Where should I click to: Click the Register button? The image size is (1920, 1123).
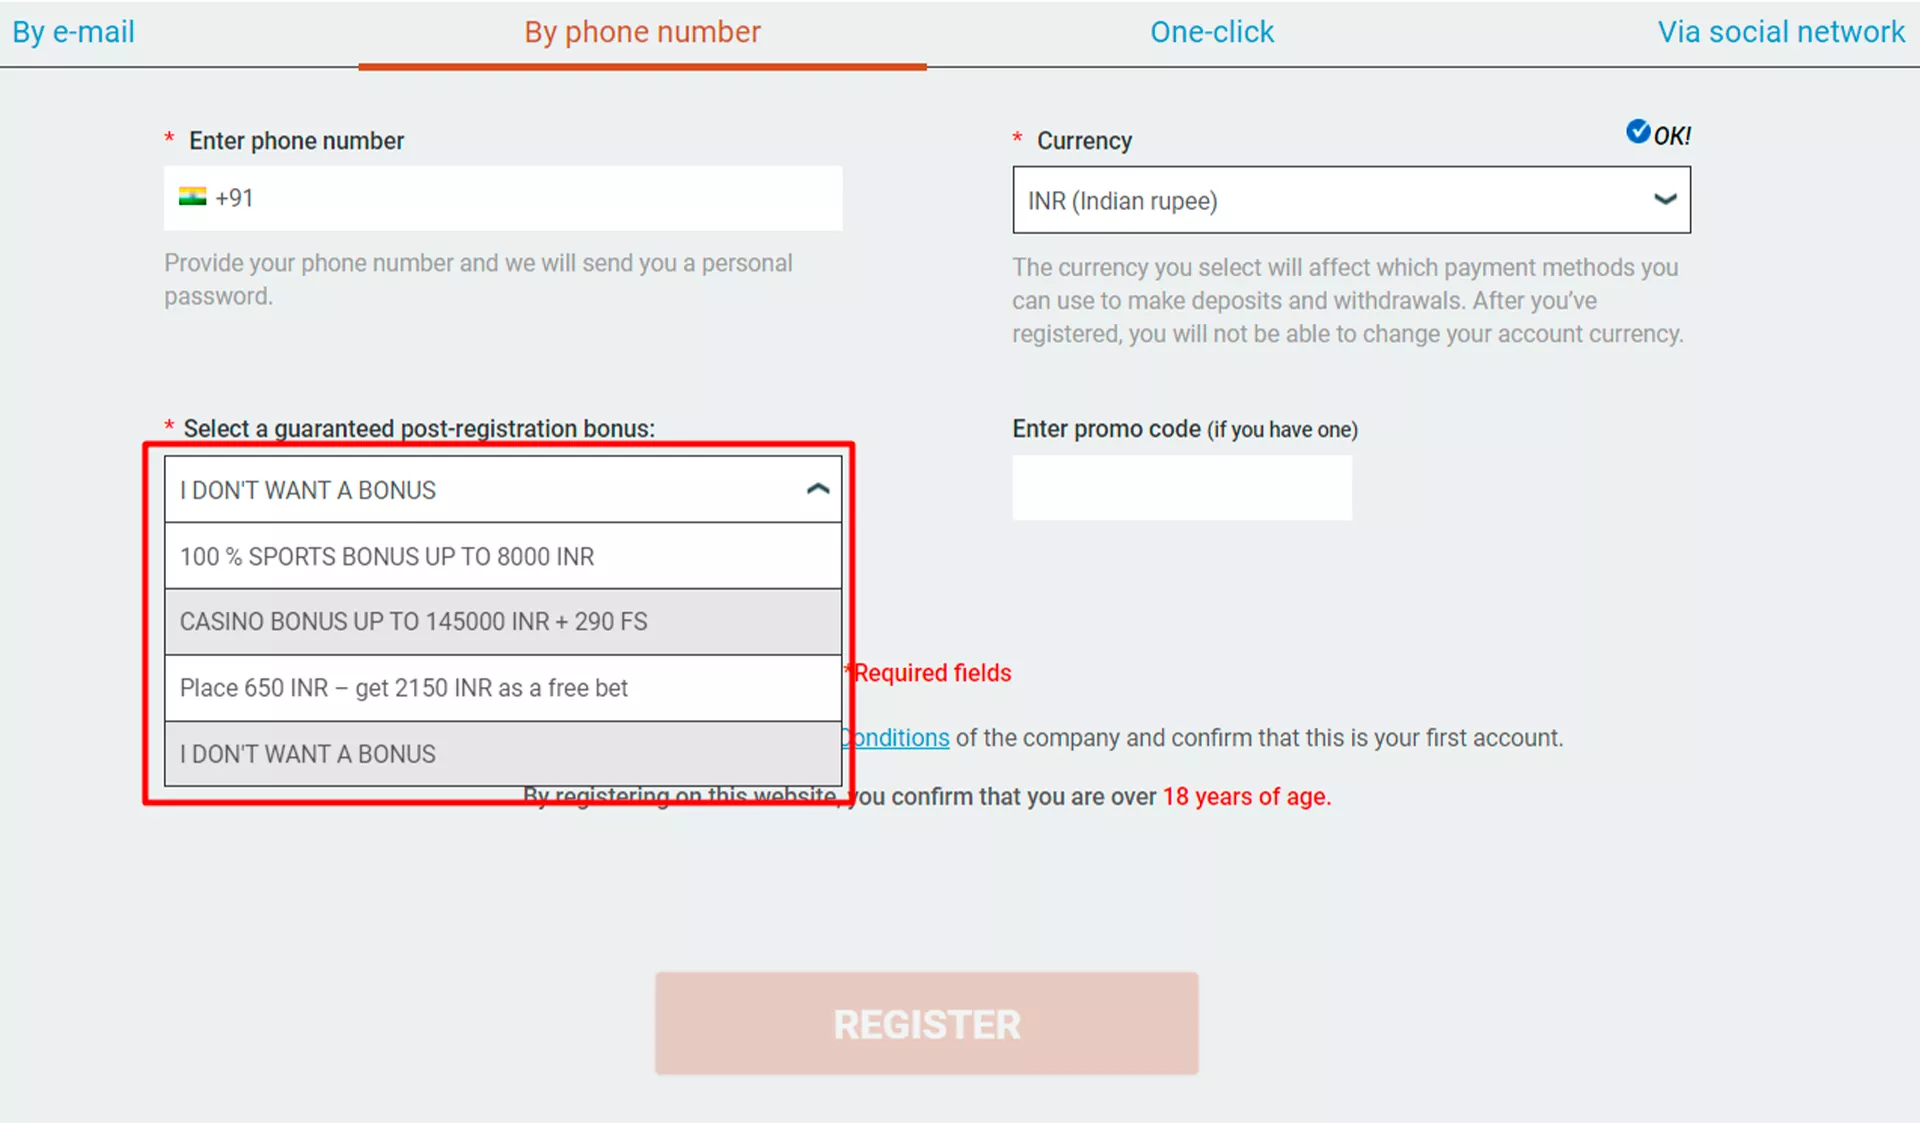point(927,1024)
